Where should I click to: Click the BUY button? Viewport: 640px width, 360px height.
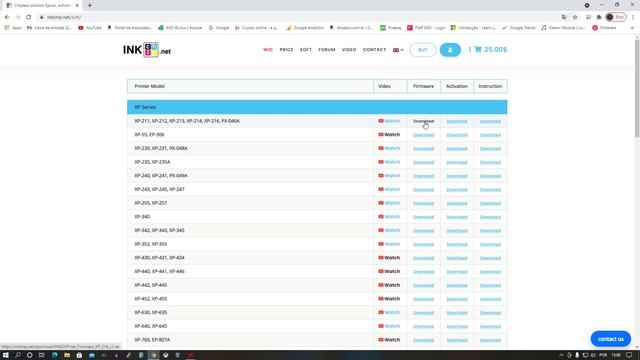[423, 50]
